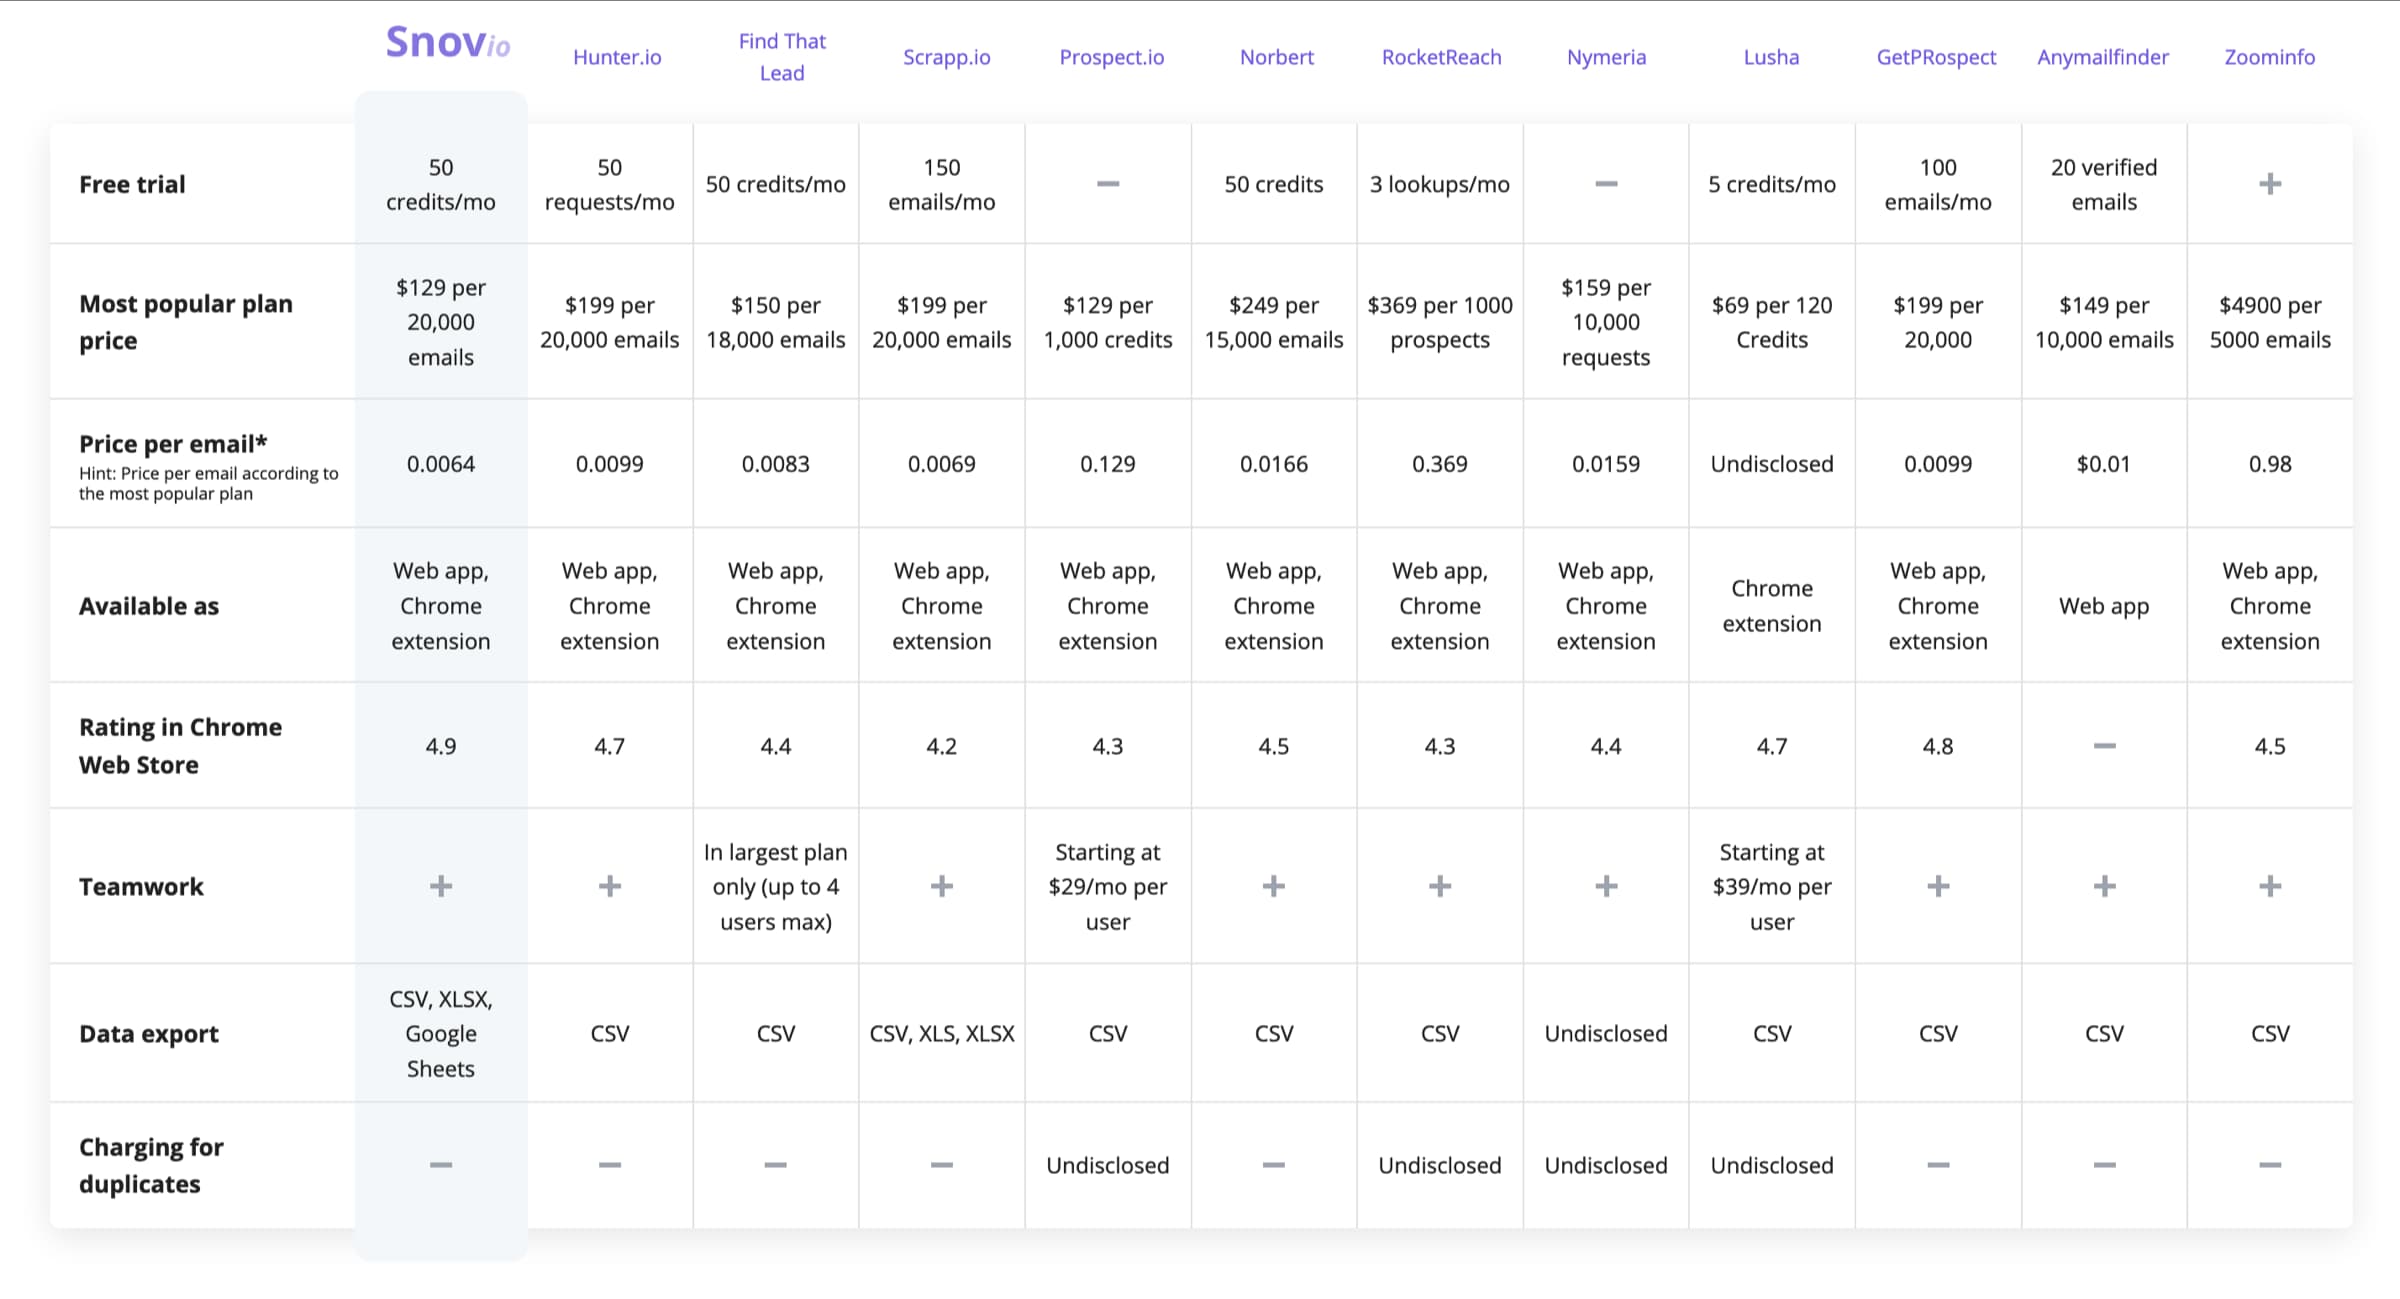Click the 0.0064 price per email cell
2400x1299 pixels.
441,464
